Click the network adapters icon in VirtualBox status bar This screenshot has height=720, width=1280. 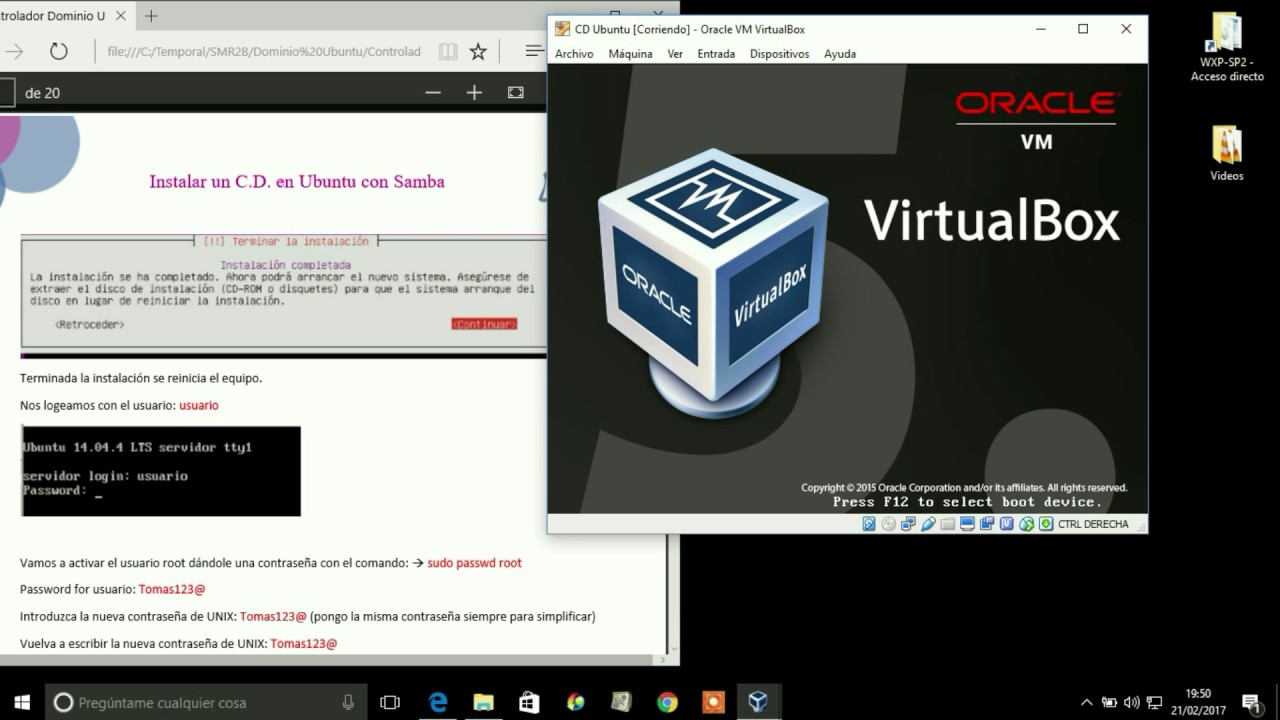pyautogui.click(x=908, y=524)
